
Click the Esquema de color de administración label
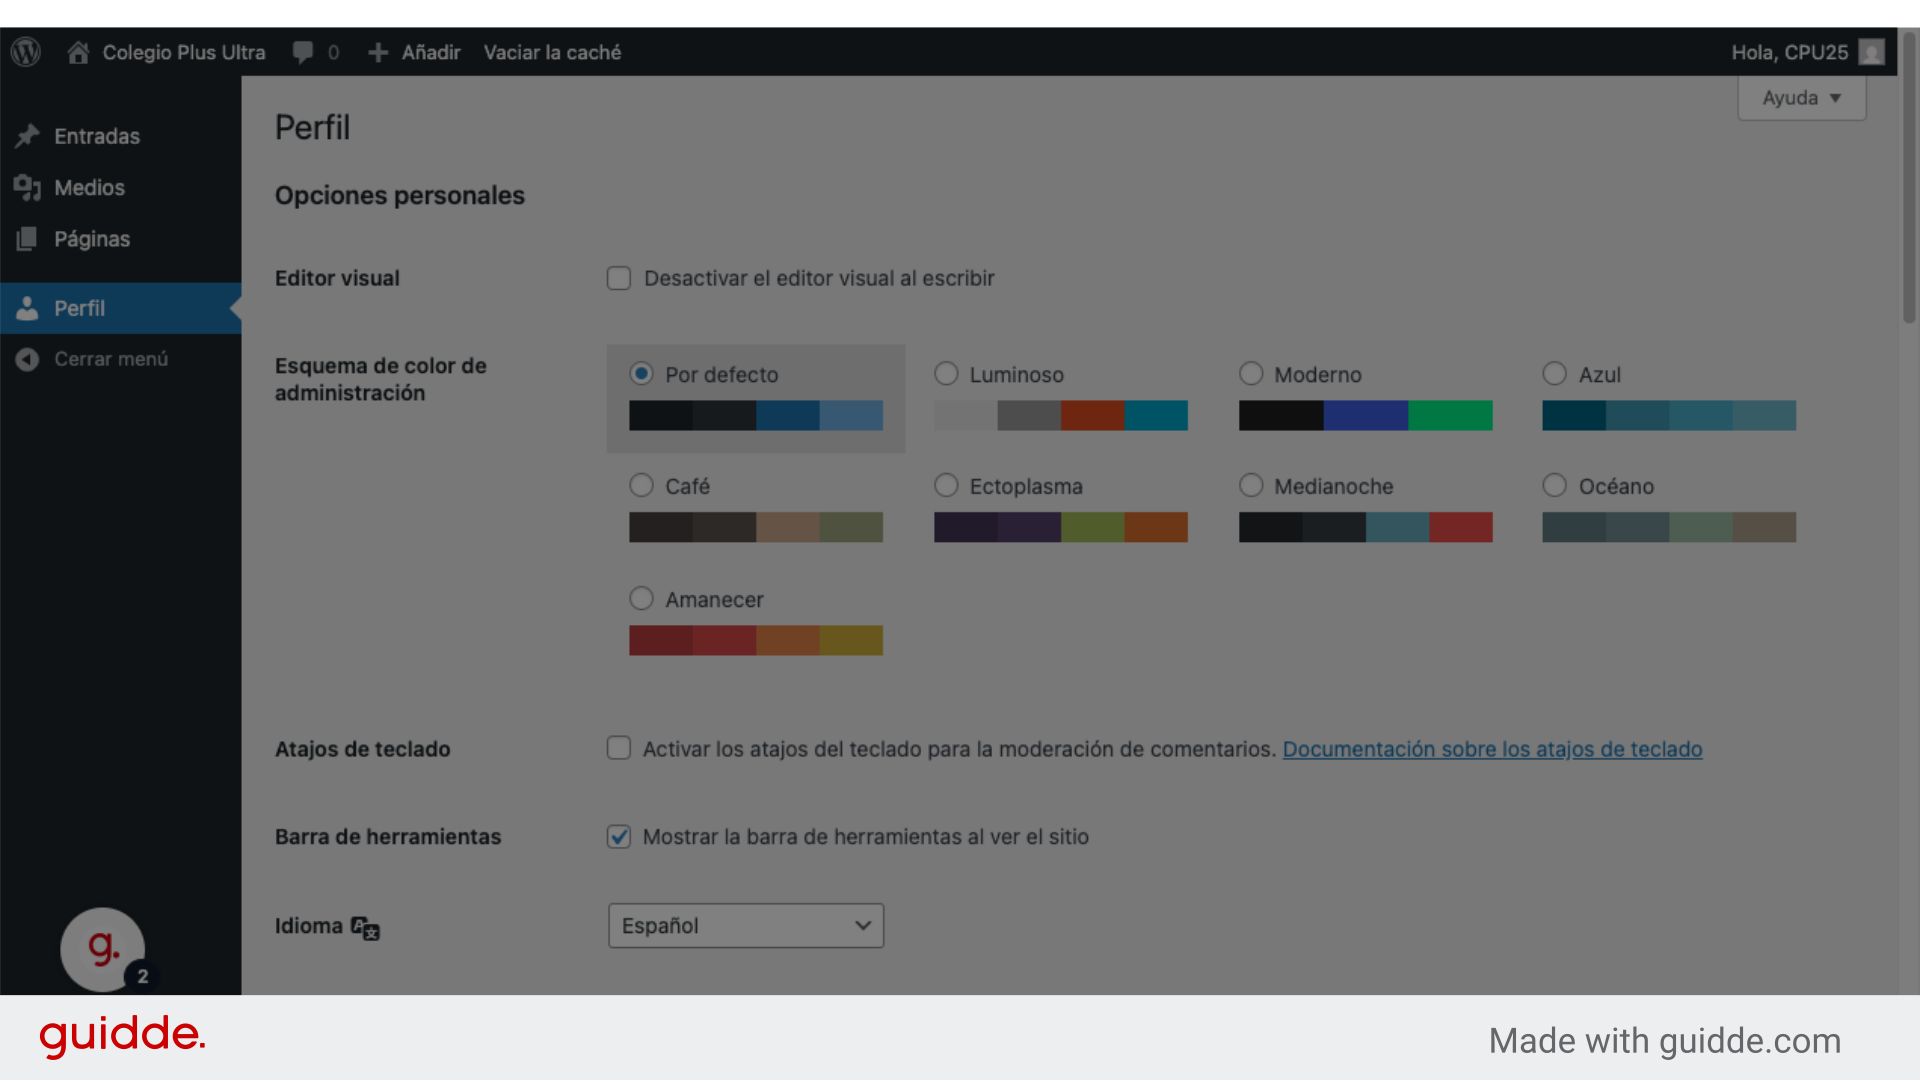(x=381, y=379)
